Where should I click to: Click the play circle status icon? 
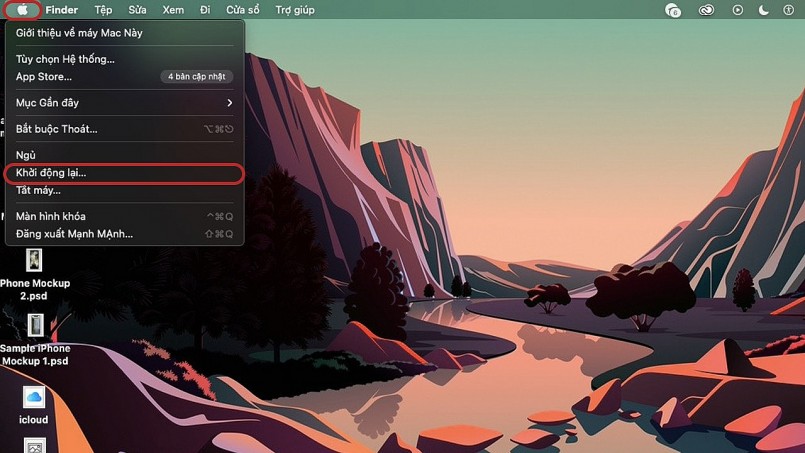738,10
